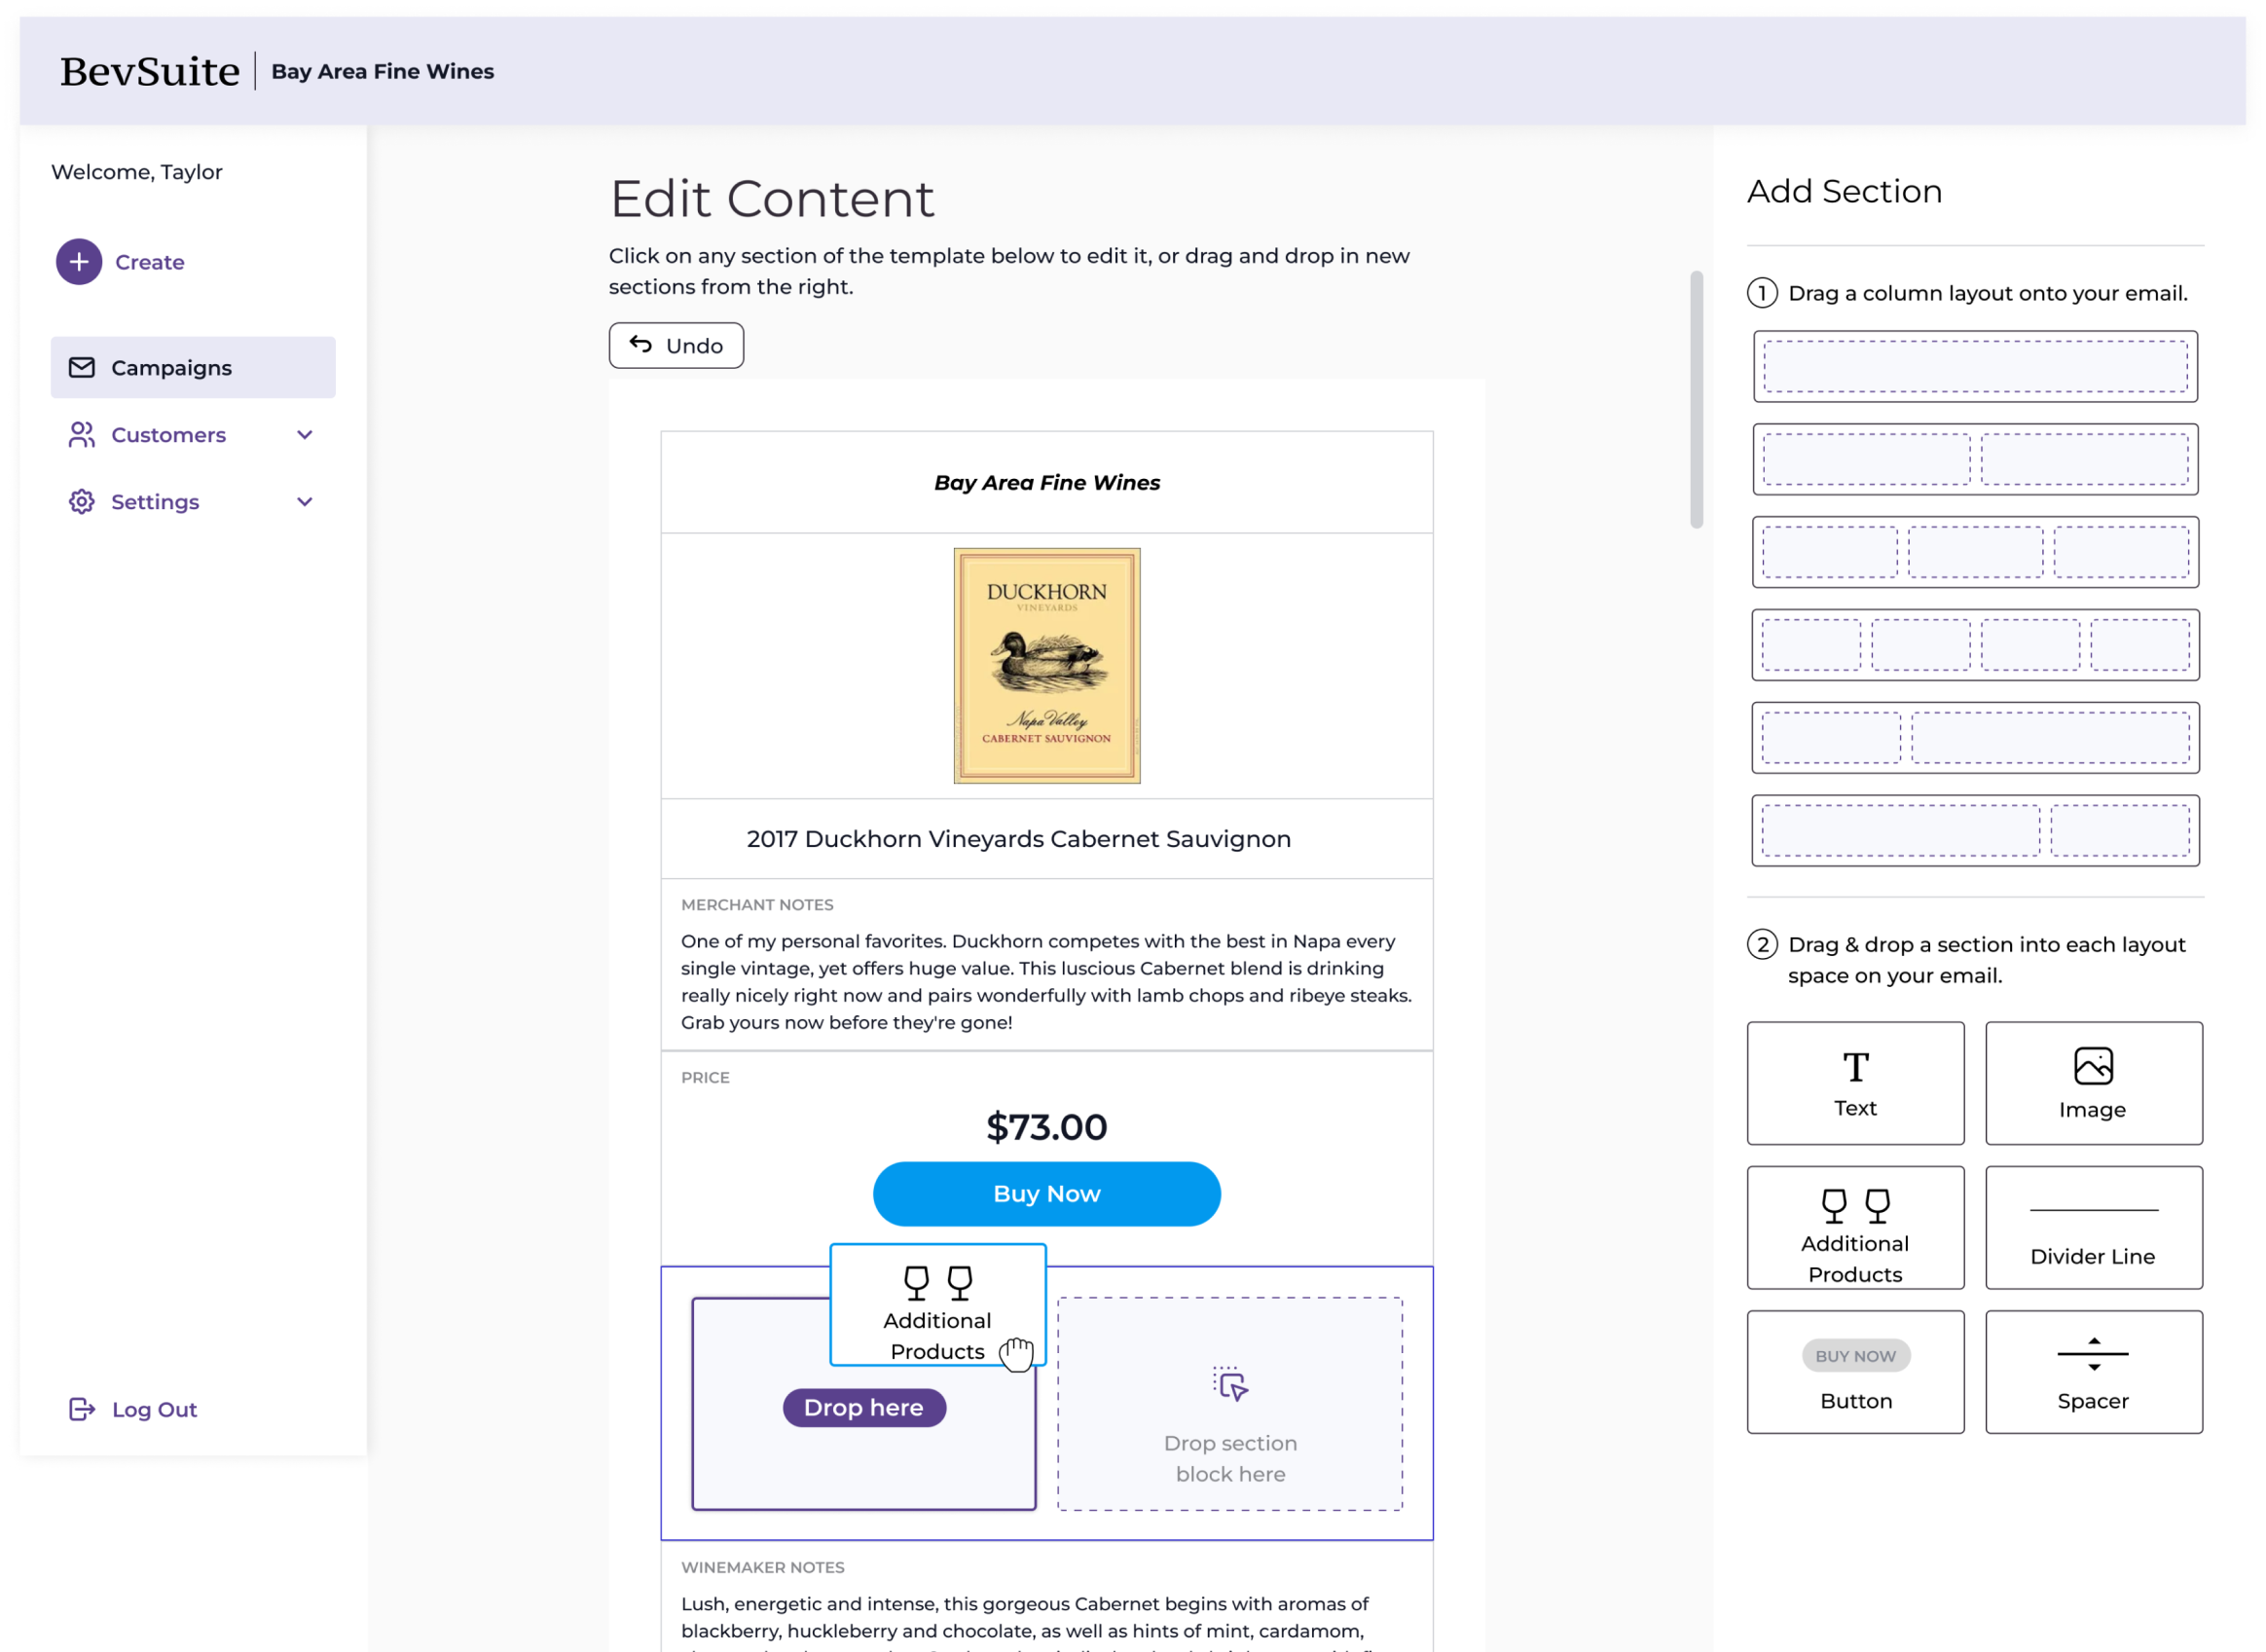Open Customers menu item
Image resolution: width=2266 pixels, height=1652 pixels.
coord(193,435)
